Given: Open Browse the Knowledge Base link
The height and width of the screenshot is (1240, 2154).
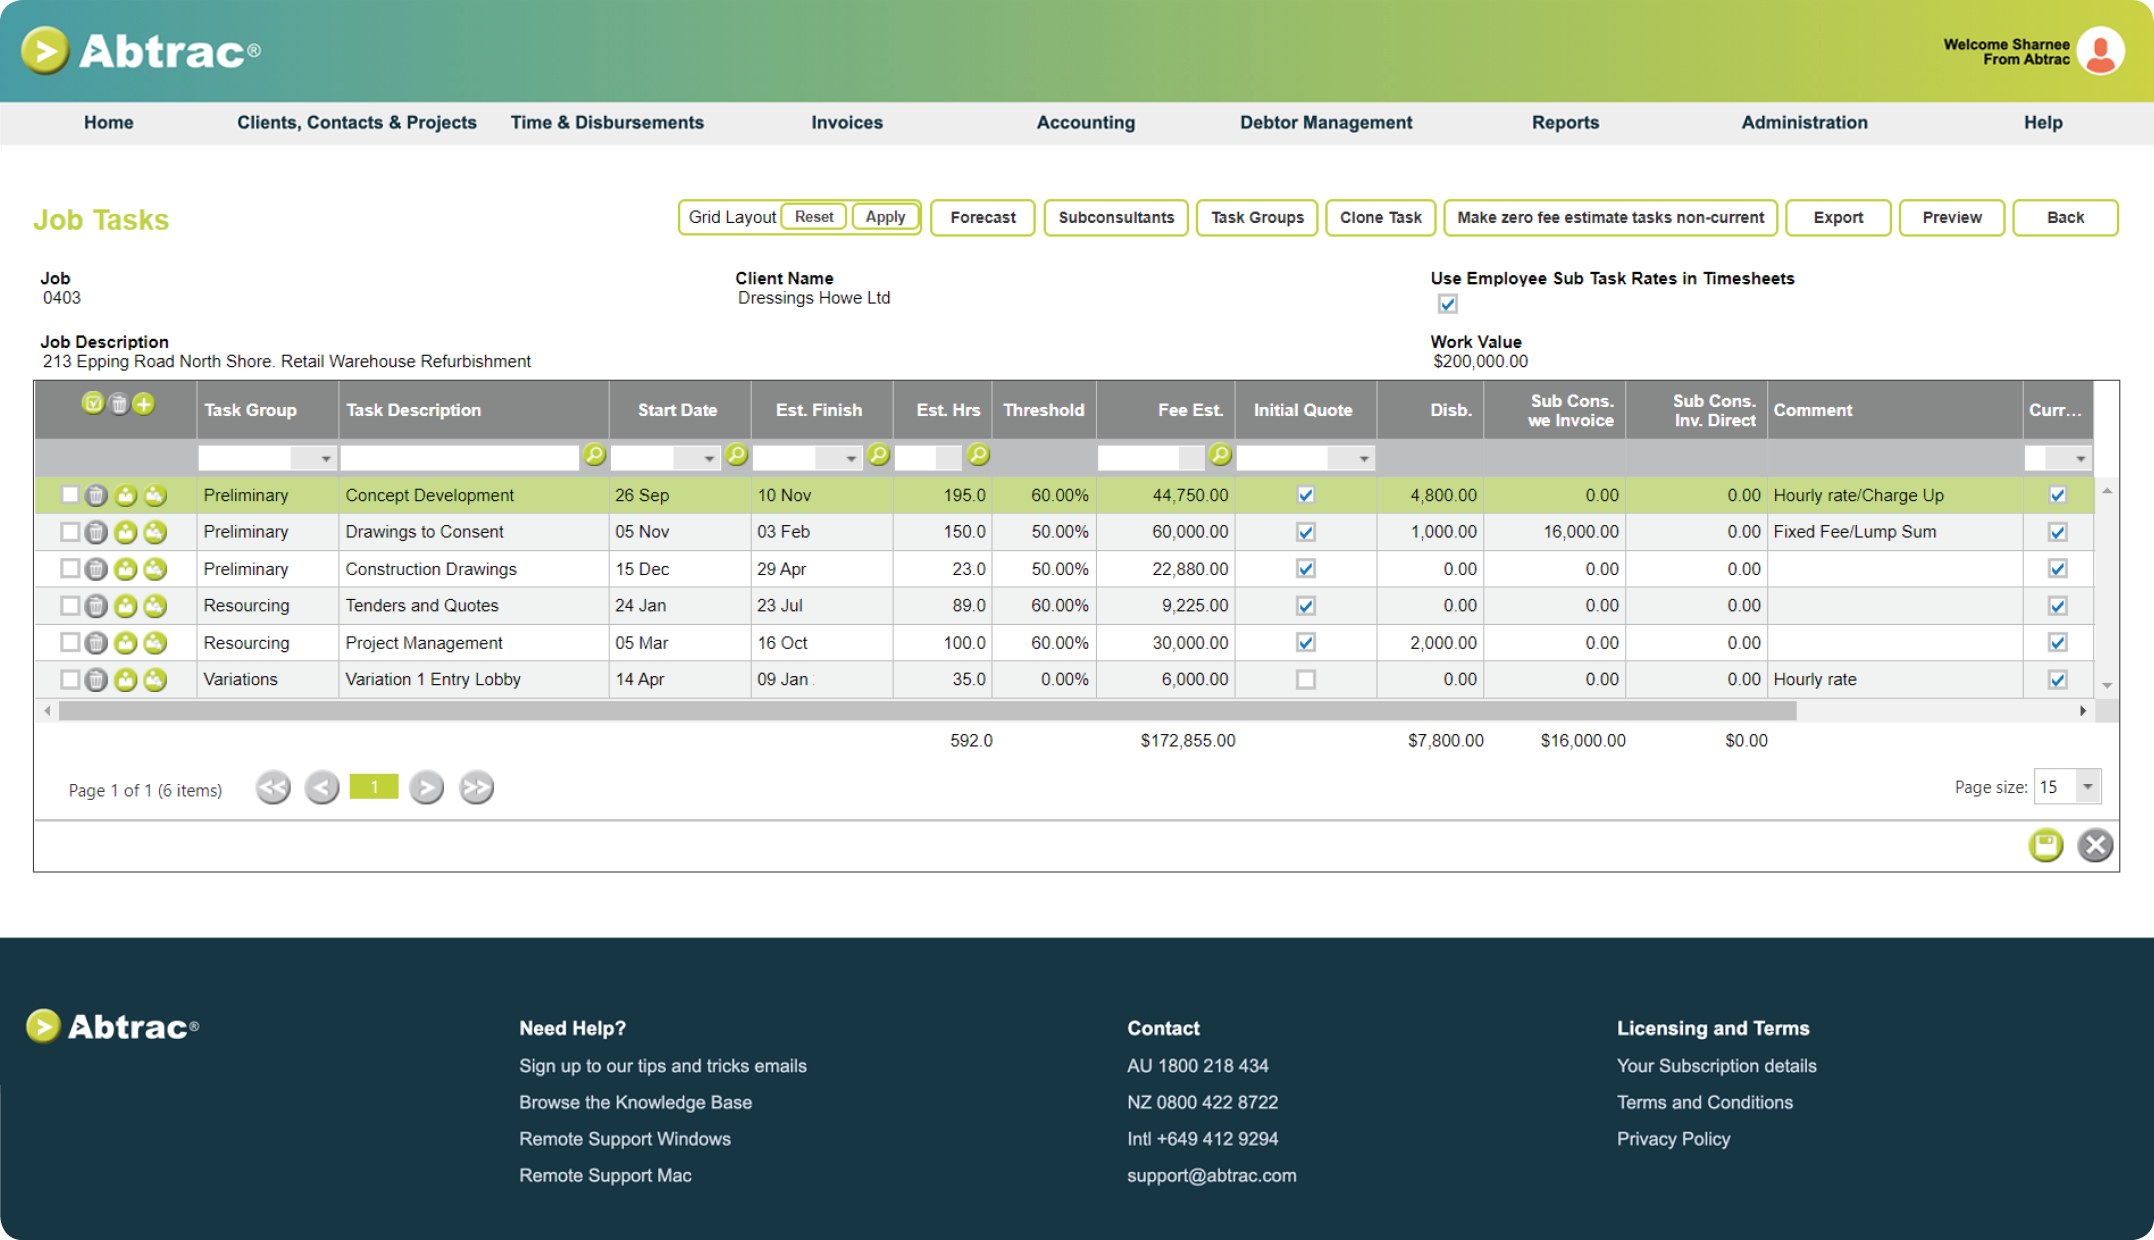Looking at the screenshot, I should pos(635,1102).
